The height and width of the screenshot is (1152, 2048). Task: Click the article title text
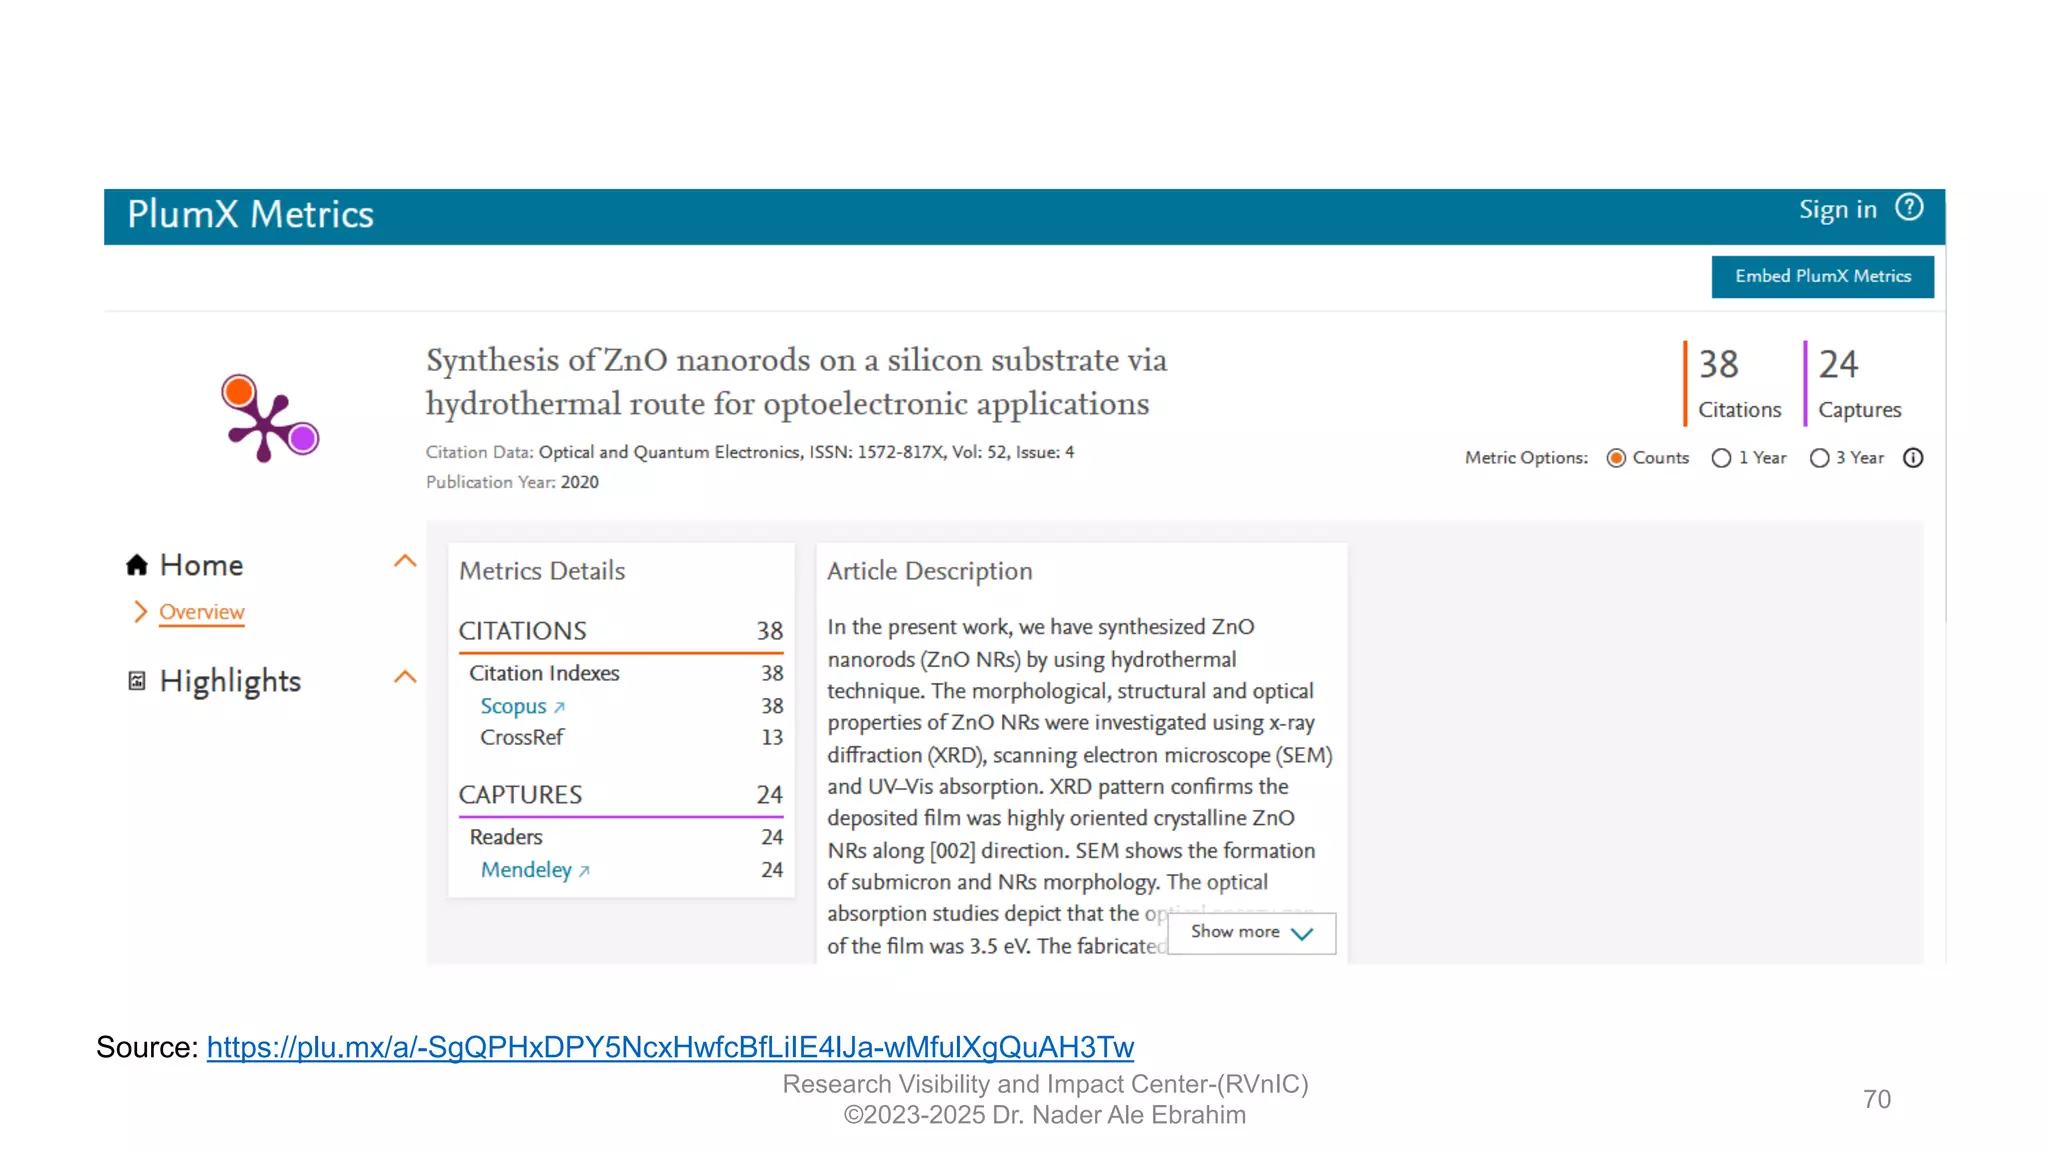796,382
